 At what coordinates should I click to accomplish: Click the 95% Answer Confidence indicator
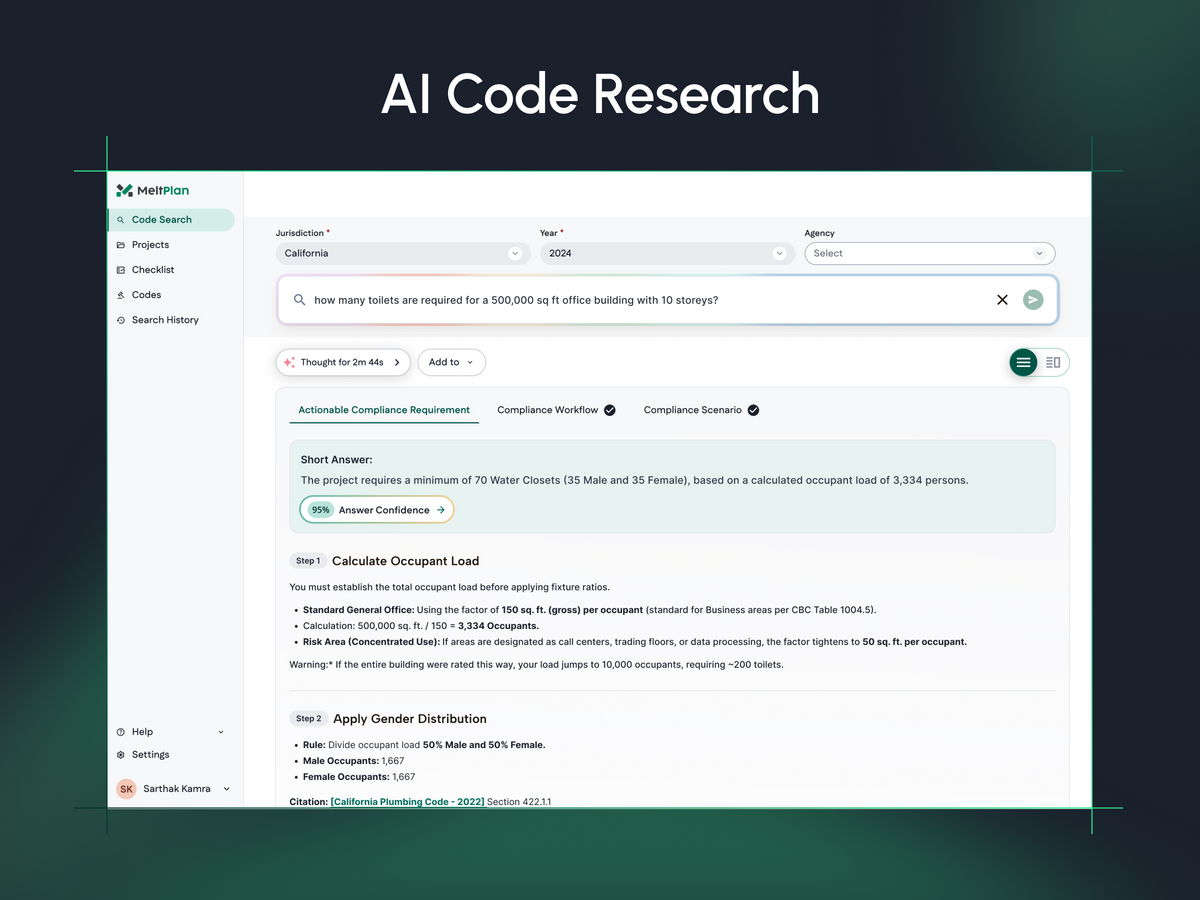pos(376,509)
